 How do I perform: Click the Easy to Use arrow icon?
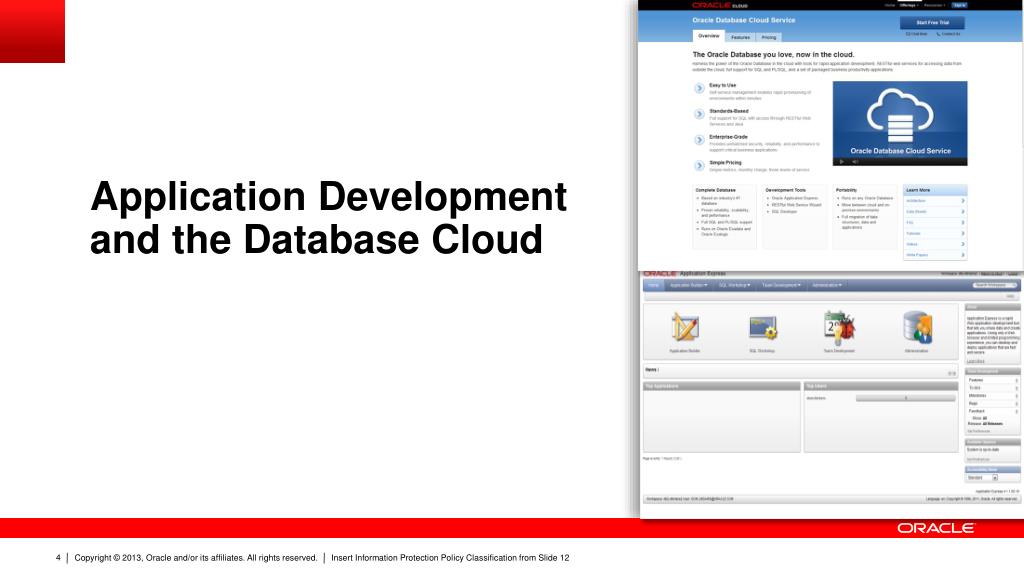pyautogui.click(x=699, y=89)
